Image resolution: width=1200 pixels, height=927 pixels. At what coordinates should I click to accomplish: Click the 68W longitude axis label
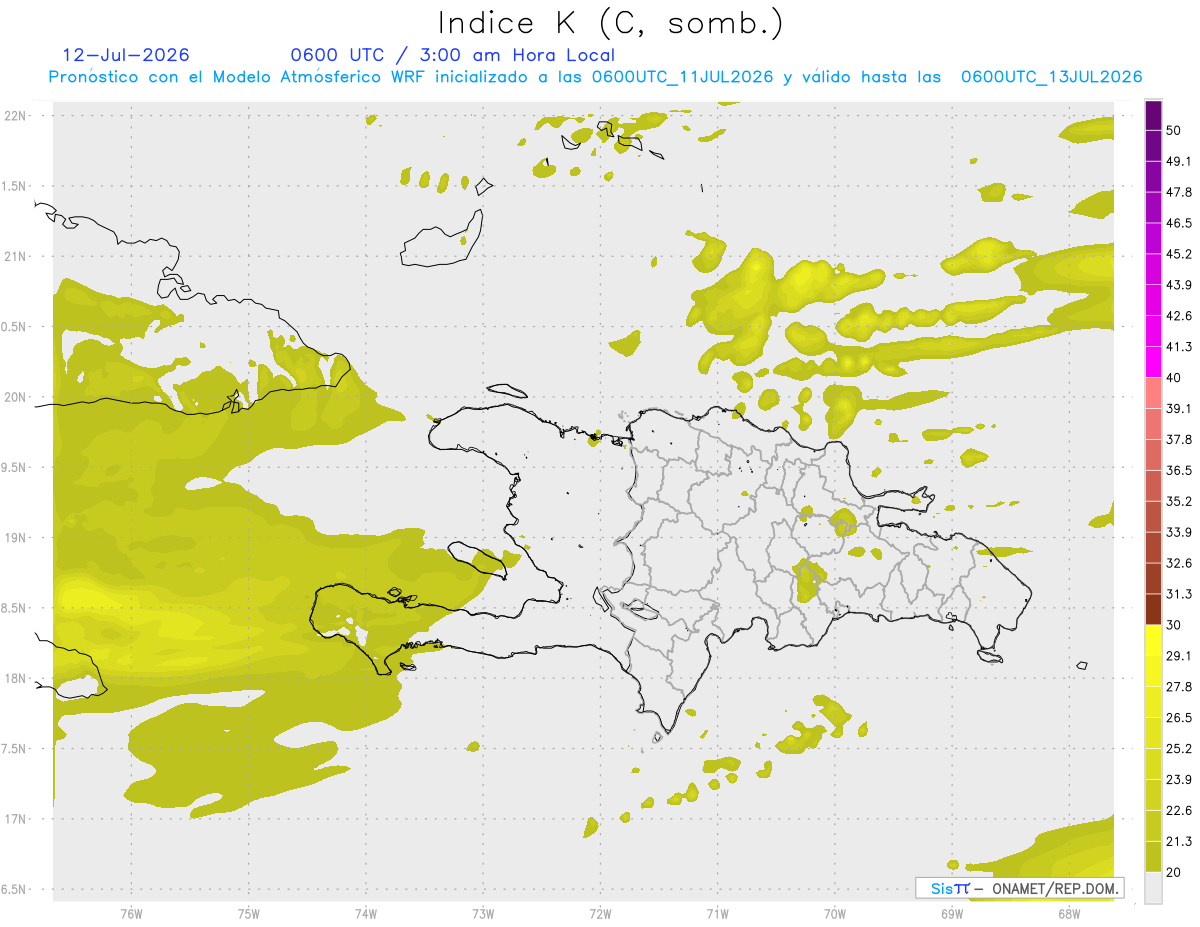(1069, 913)
